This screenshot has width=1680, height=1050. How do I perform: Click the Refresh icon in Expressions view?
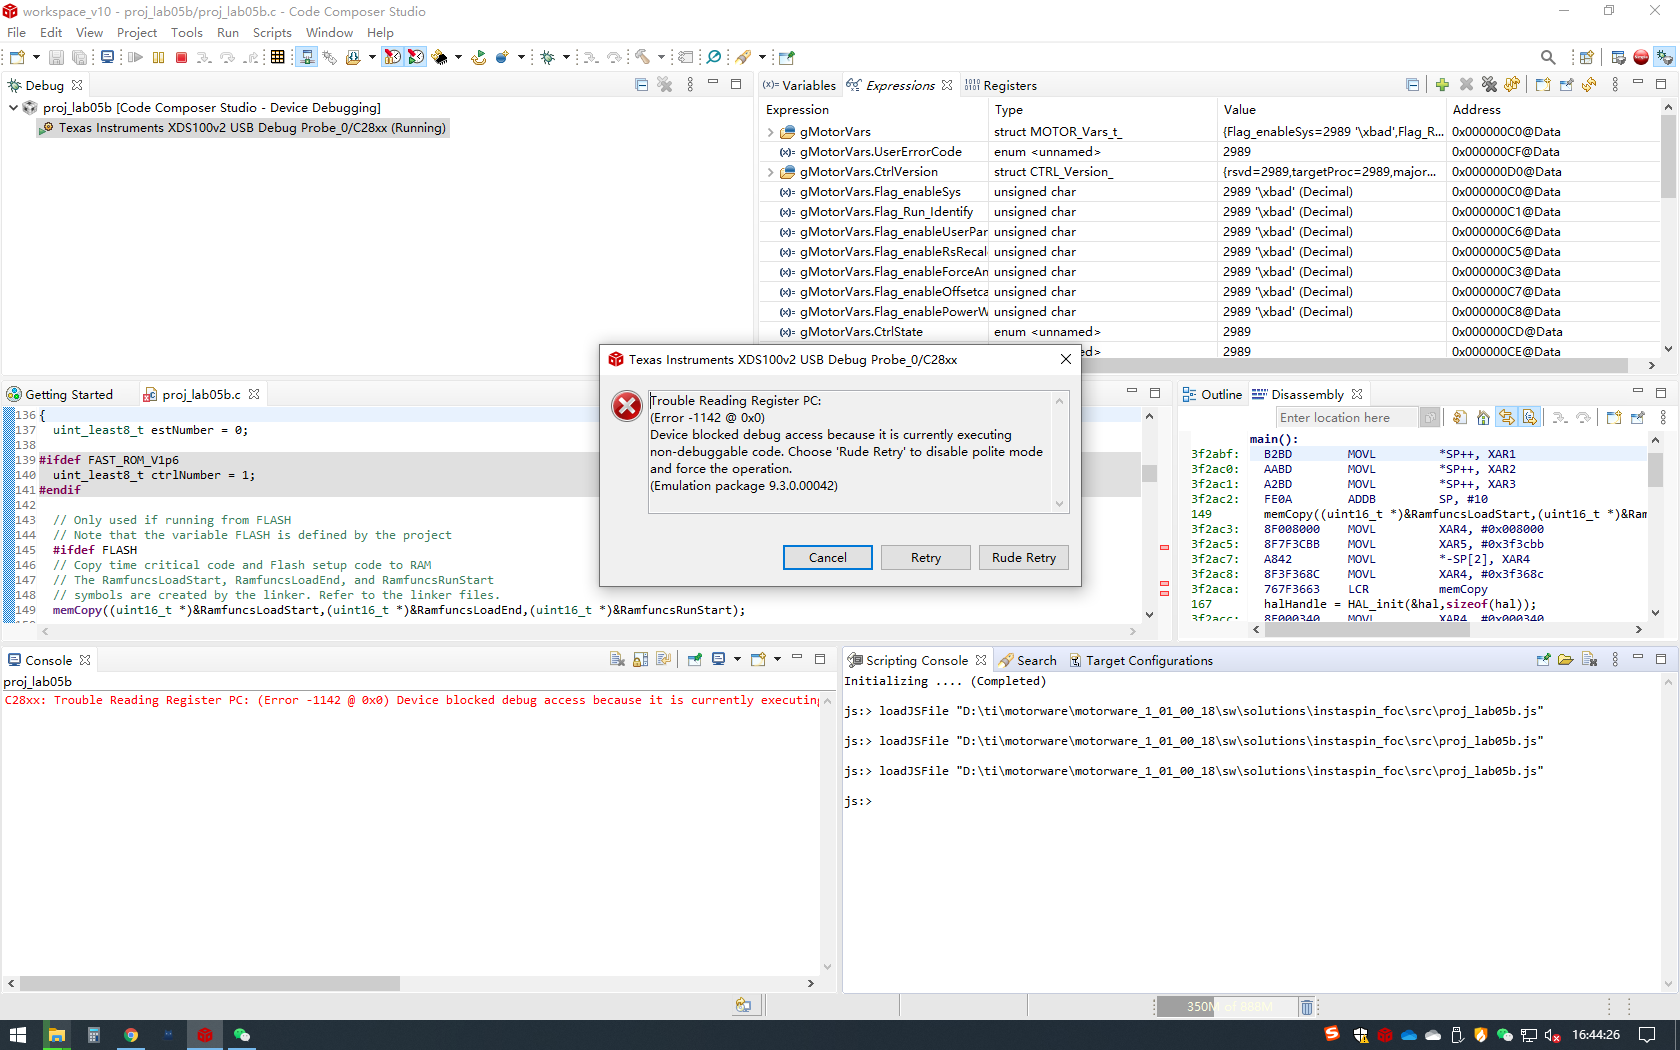pos(1589,85)
